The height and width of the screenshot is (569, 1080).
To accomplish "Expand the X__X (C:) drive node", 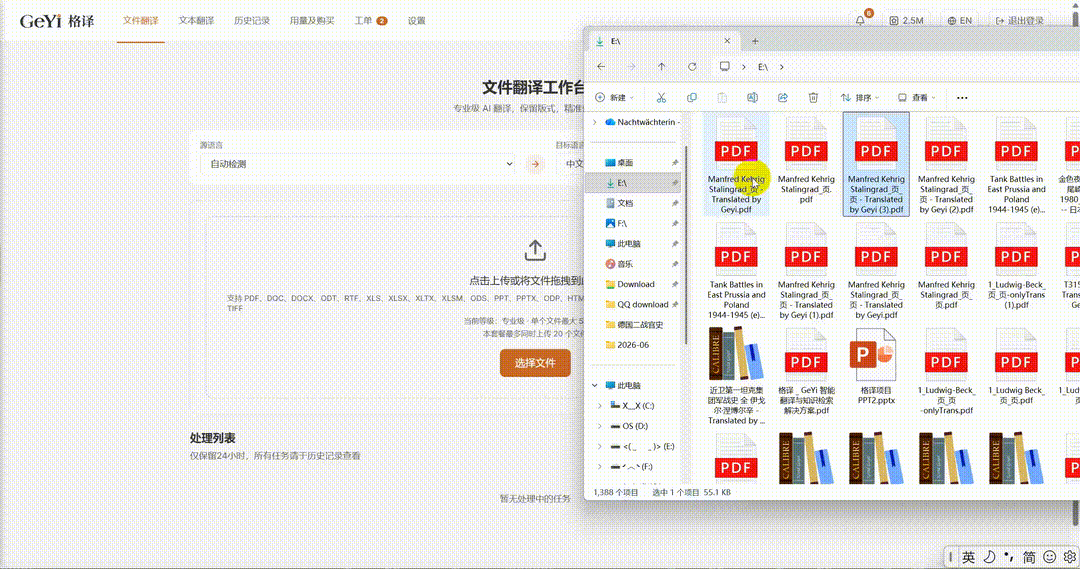I will pyautogui.click(x=599, y=406).
